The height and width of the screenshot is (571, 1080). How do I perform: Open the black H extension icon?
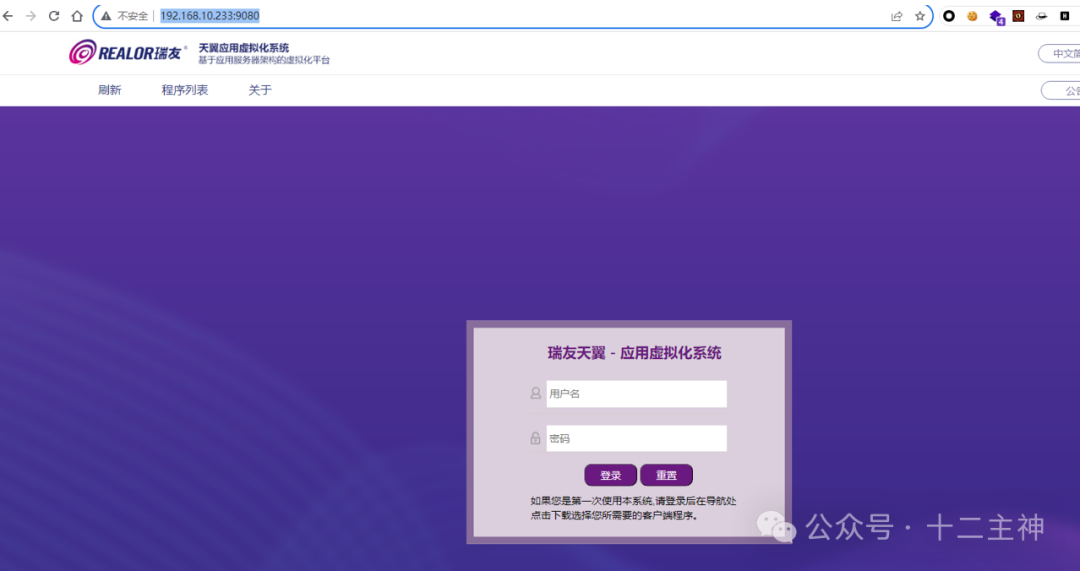1065,16
